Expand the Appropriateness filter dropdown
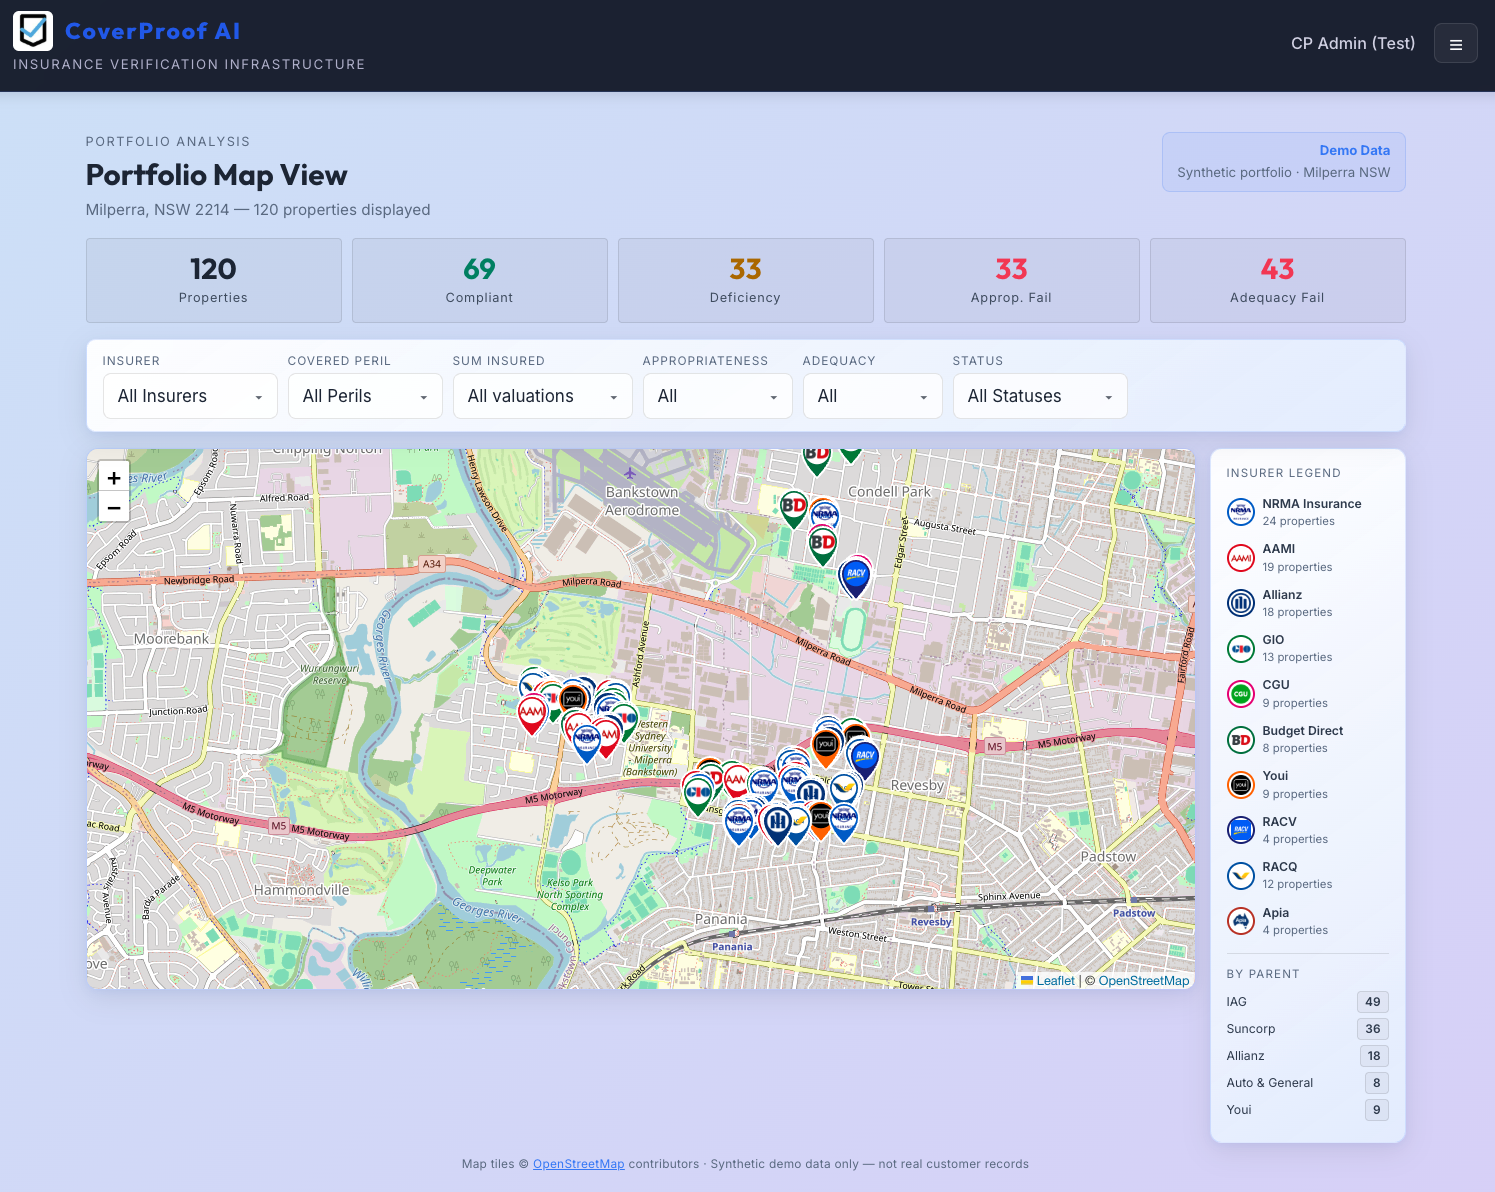The width and height of the screenshot is (1495, 1192). coord(717,396)
